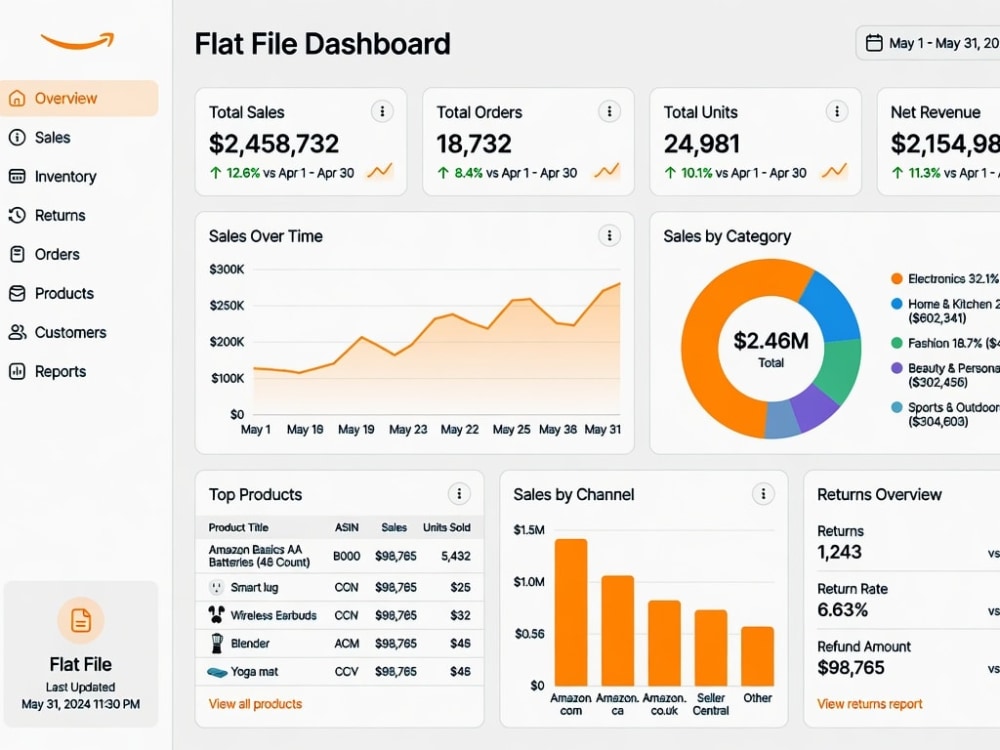Click the Products box icon

pos(17,293)
